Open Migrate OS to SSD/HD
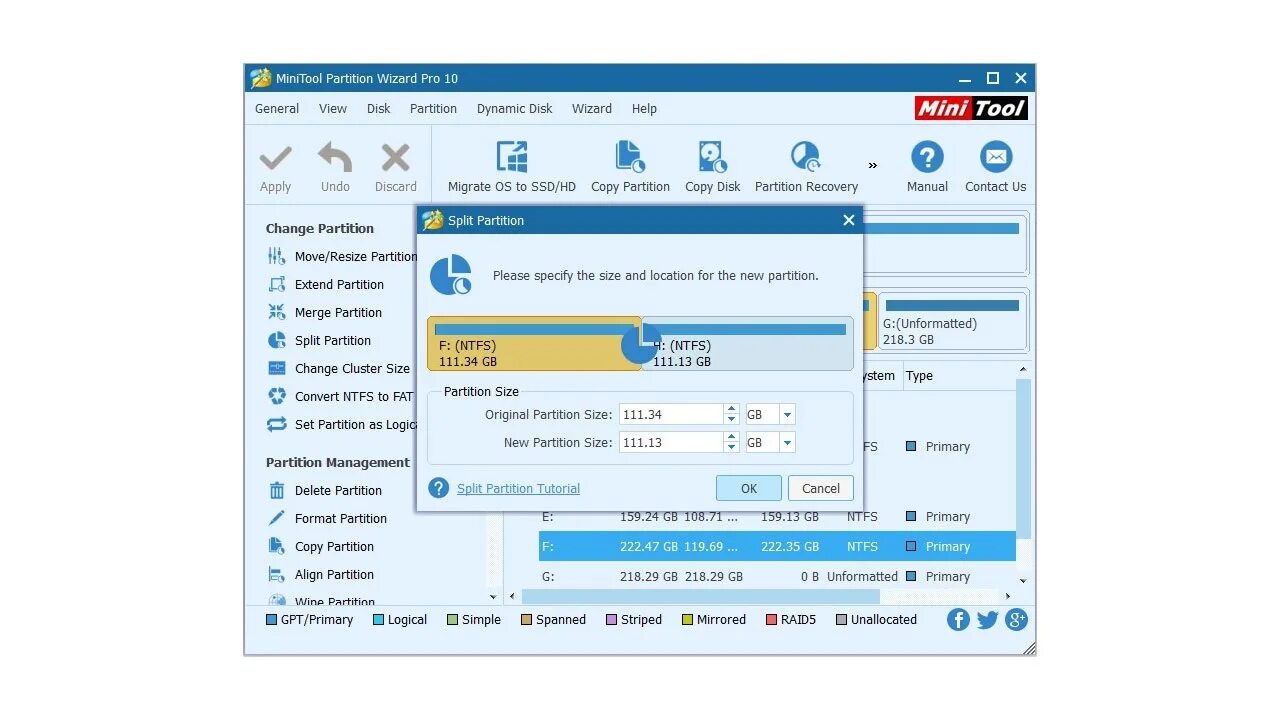The height and width of the screenshot is (720, 1280). [x=512, y=167]
